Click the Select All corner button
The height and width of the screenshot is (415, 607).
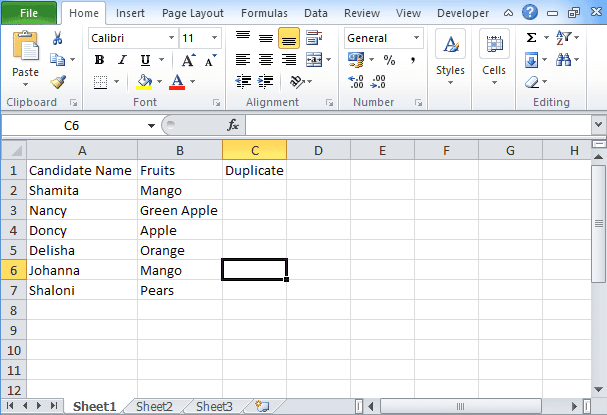[14, 150]
